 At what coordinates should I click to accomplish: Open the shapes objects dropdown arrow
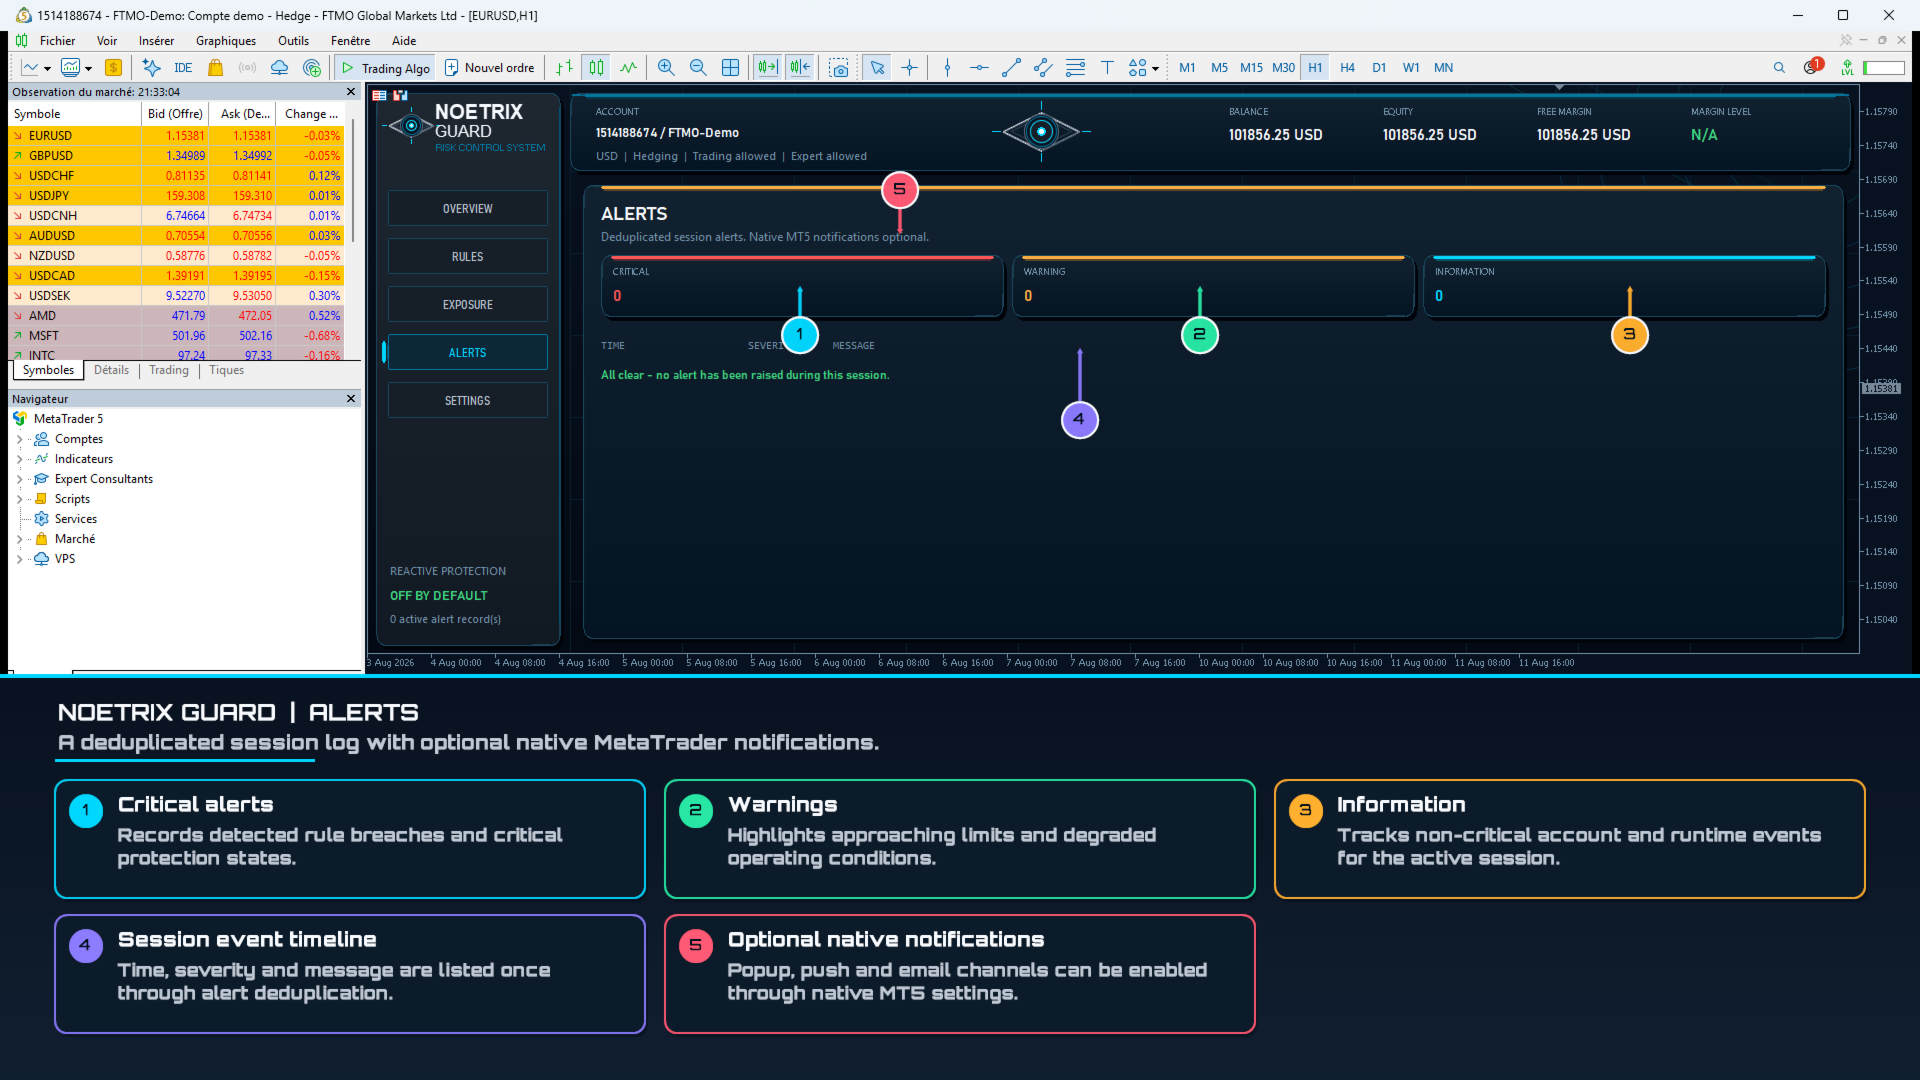(1155, 69)
